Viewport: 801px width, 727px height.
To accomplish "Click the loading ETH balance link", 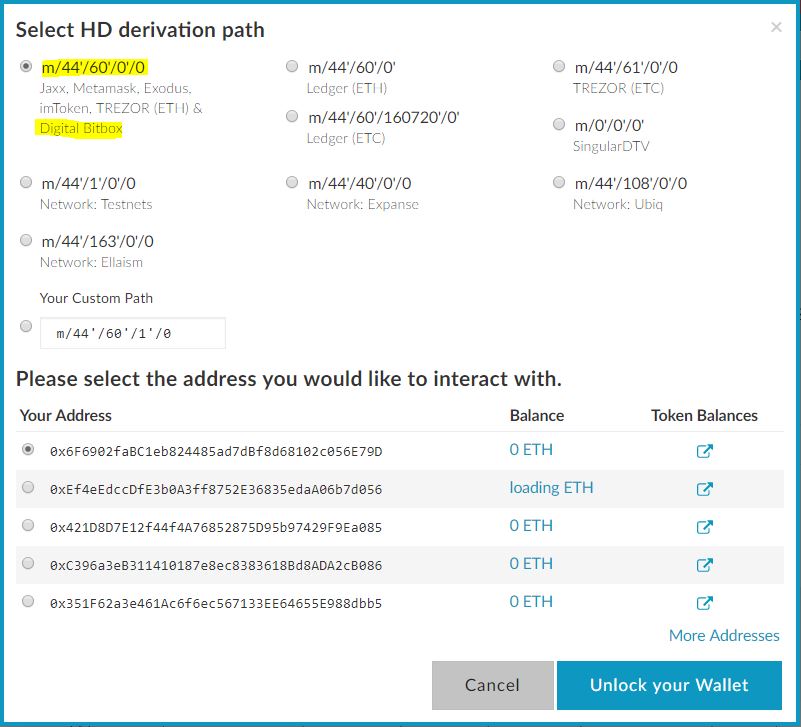I will [551, 488].
